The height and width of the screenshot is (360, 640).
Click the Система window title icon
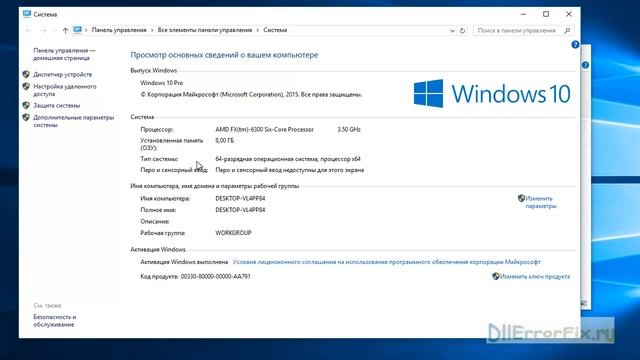[27, 14]
